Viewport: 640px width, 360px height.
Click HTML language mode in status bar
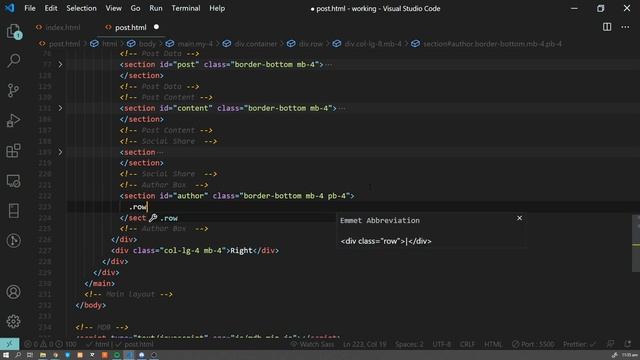pyautogui.click(x=493, y=344)
